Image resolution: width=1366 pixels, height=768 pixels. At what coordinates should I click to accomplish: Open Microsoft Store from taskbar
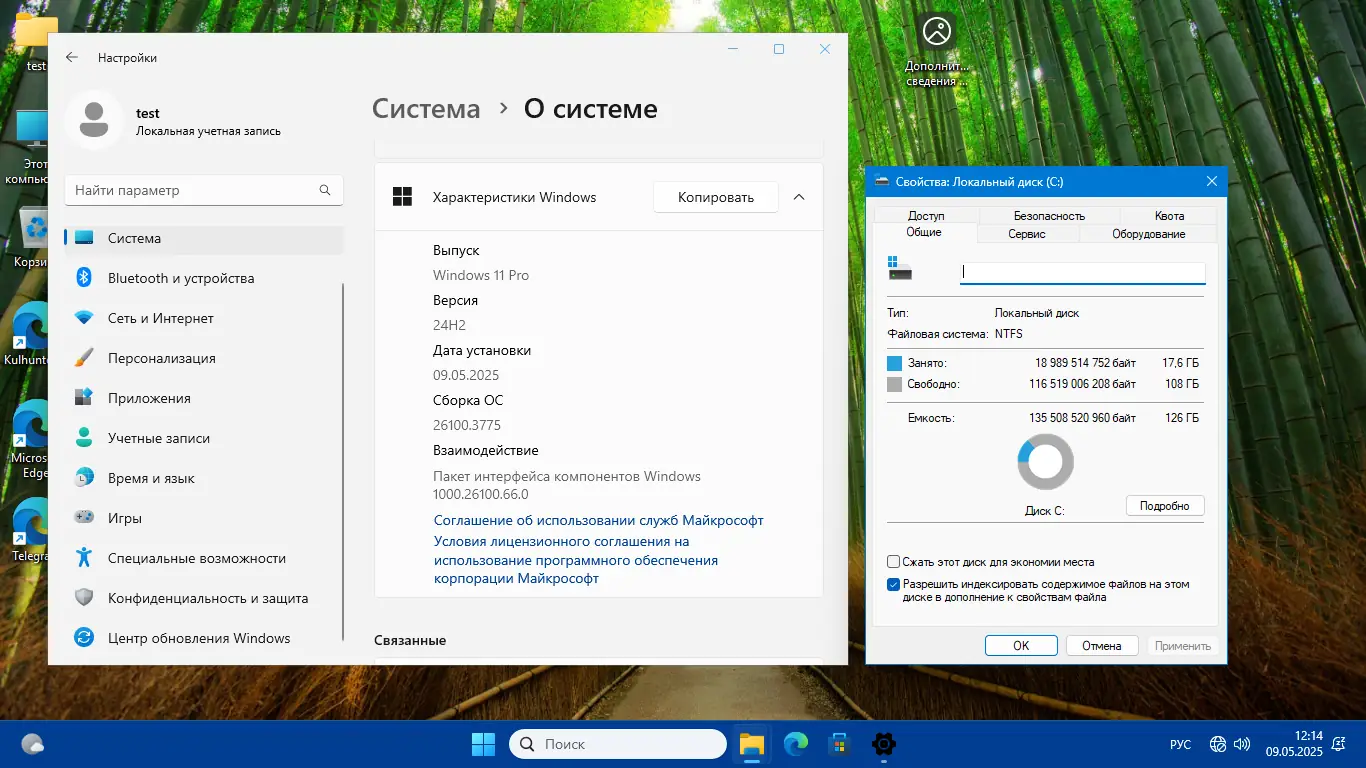point(839,744)
